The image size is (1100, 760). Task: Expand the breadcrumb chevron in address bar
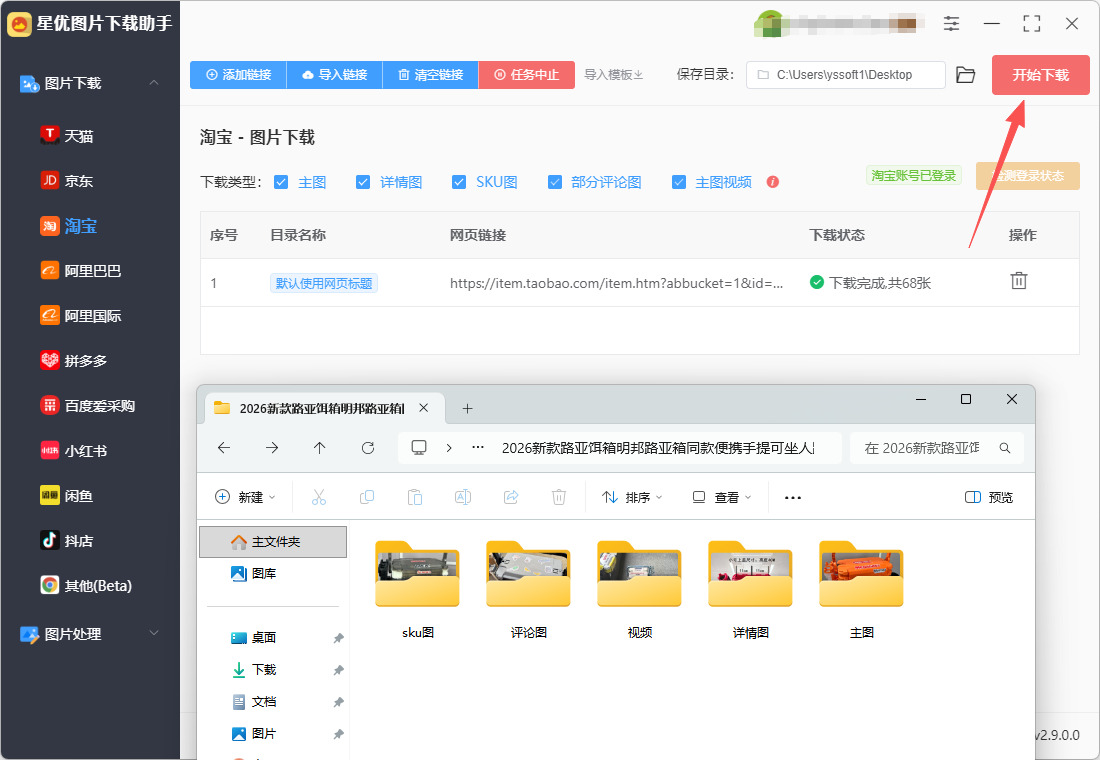[449, 448]
